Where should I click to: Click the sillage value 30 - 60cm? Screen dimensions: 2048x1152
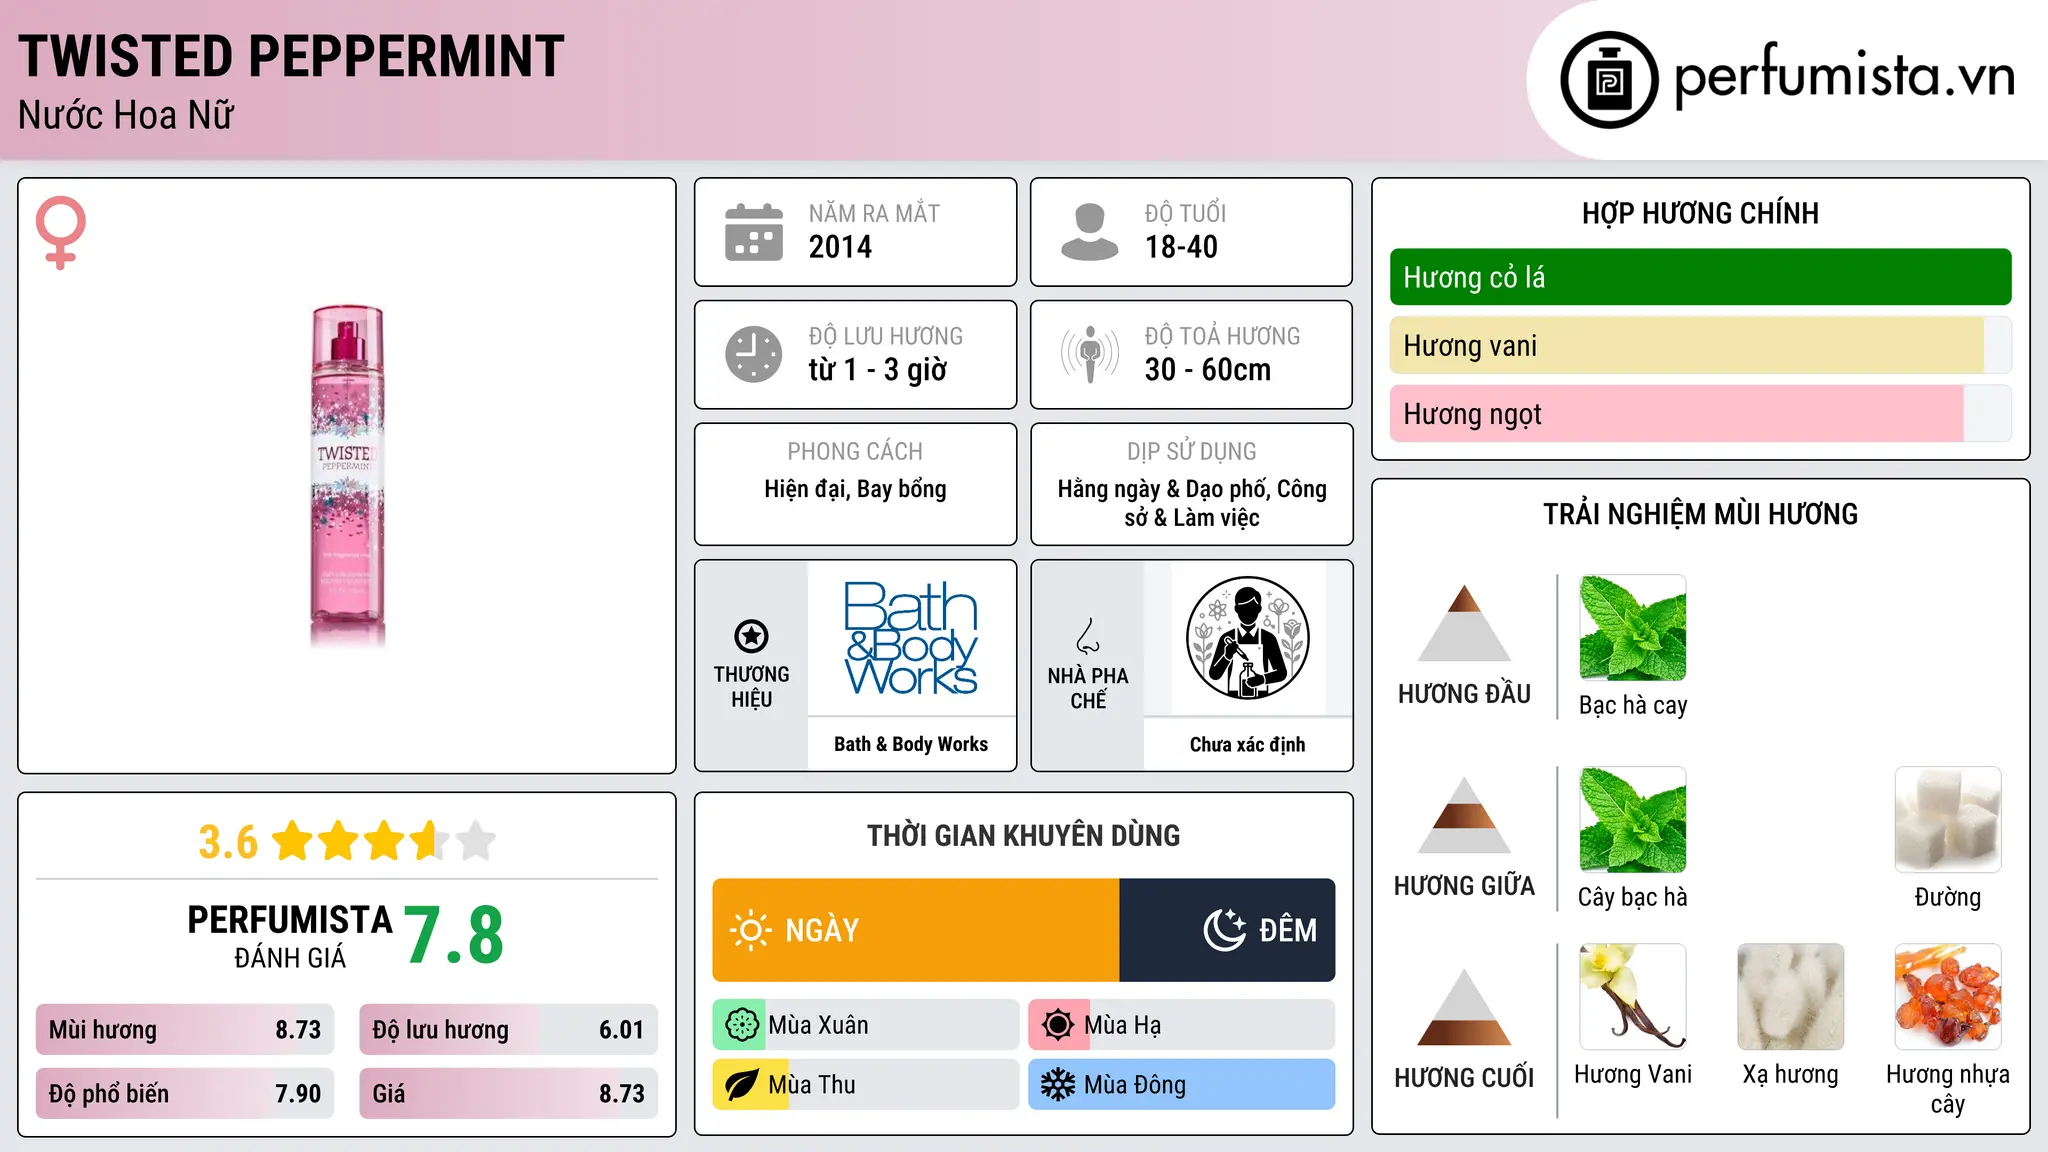click(1208, 370)
